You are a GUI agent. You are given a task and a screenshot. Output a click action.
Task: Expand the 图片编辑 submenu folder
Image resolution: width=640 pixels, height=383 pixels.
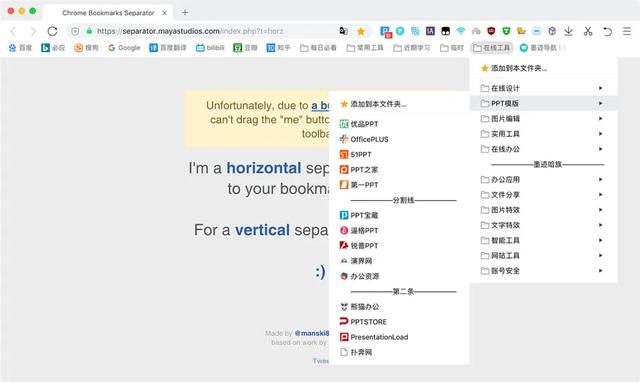click(543, 119)
